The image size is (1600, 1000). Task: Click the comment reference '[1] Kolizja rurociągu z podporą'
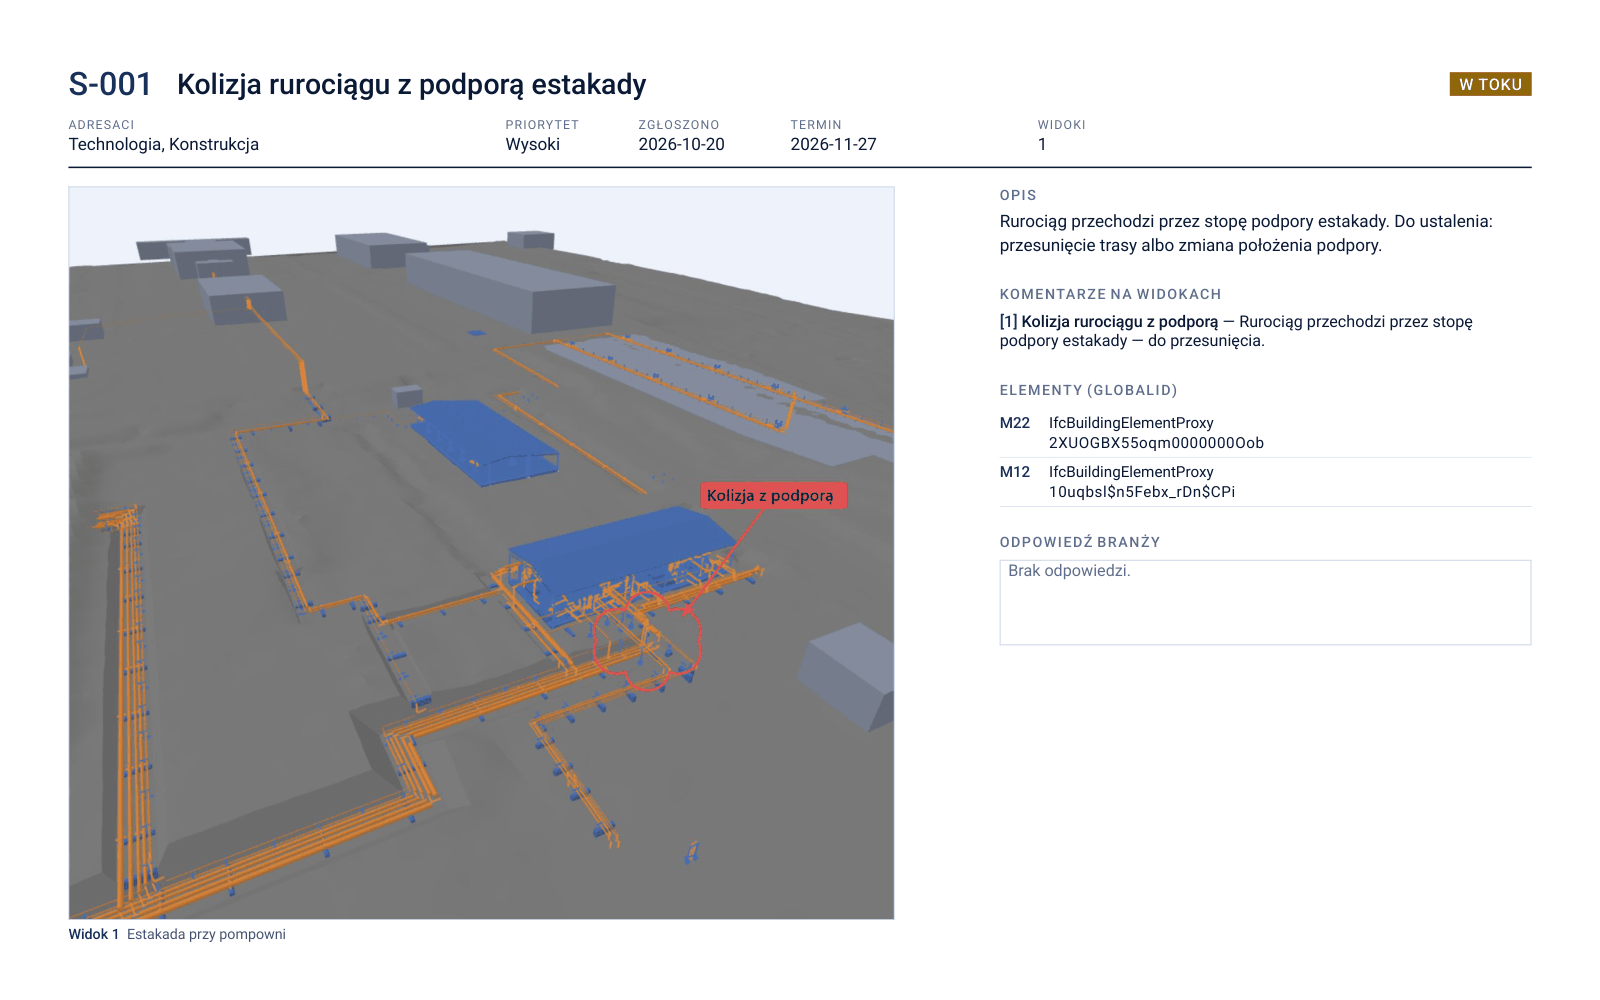(1109, 322)
